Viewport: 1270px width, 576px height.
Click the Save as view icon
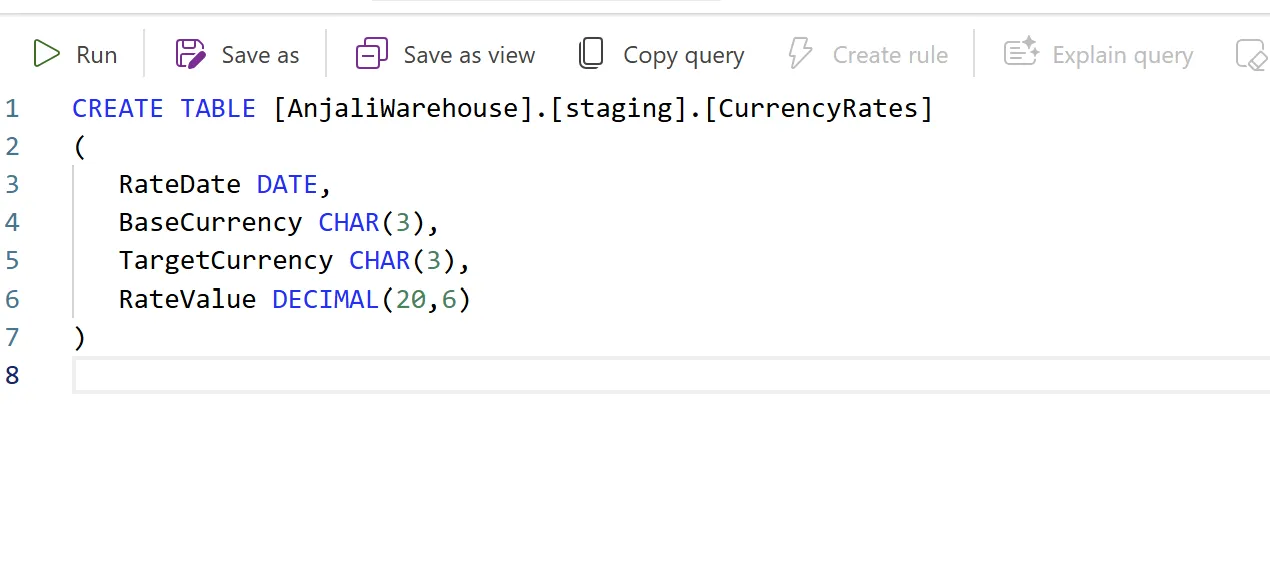pyautogui.click(x=372, y=54)
